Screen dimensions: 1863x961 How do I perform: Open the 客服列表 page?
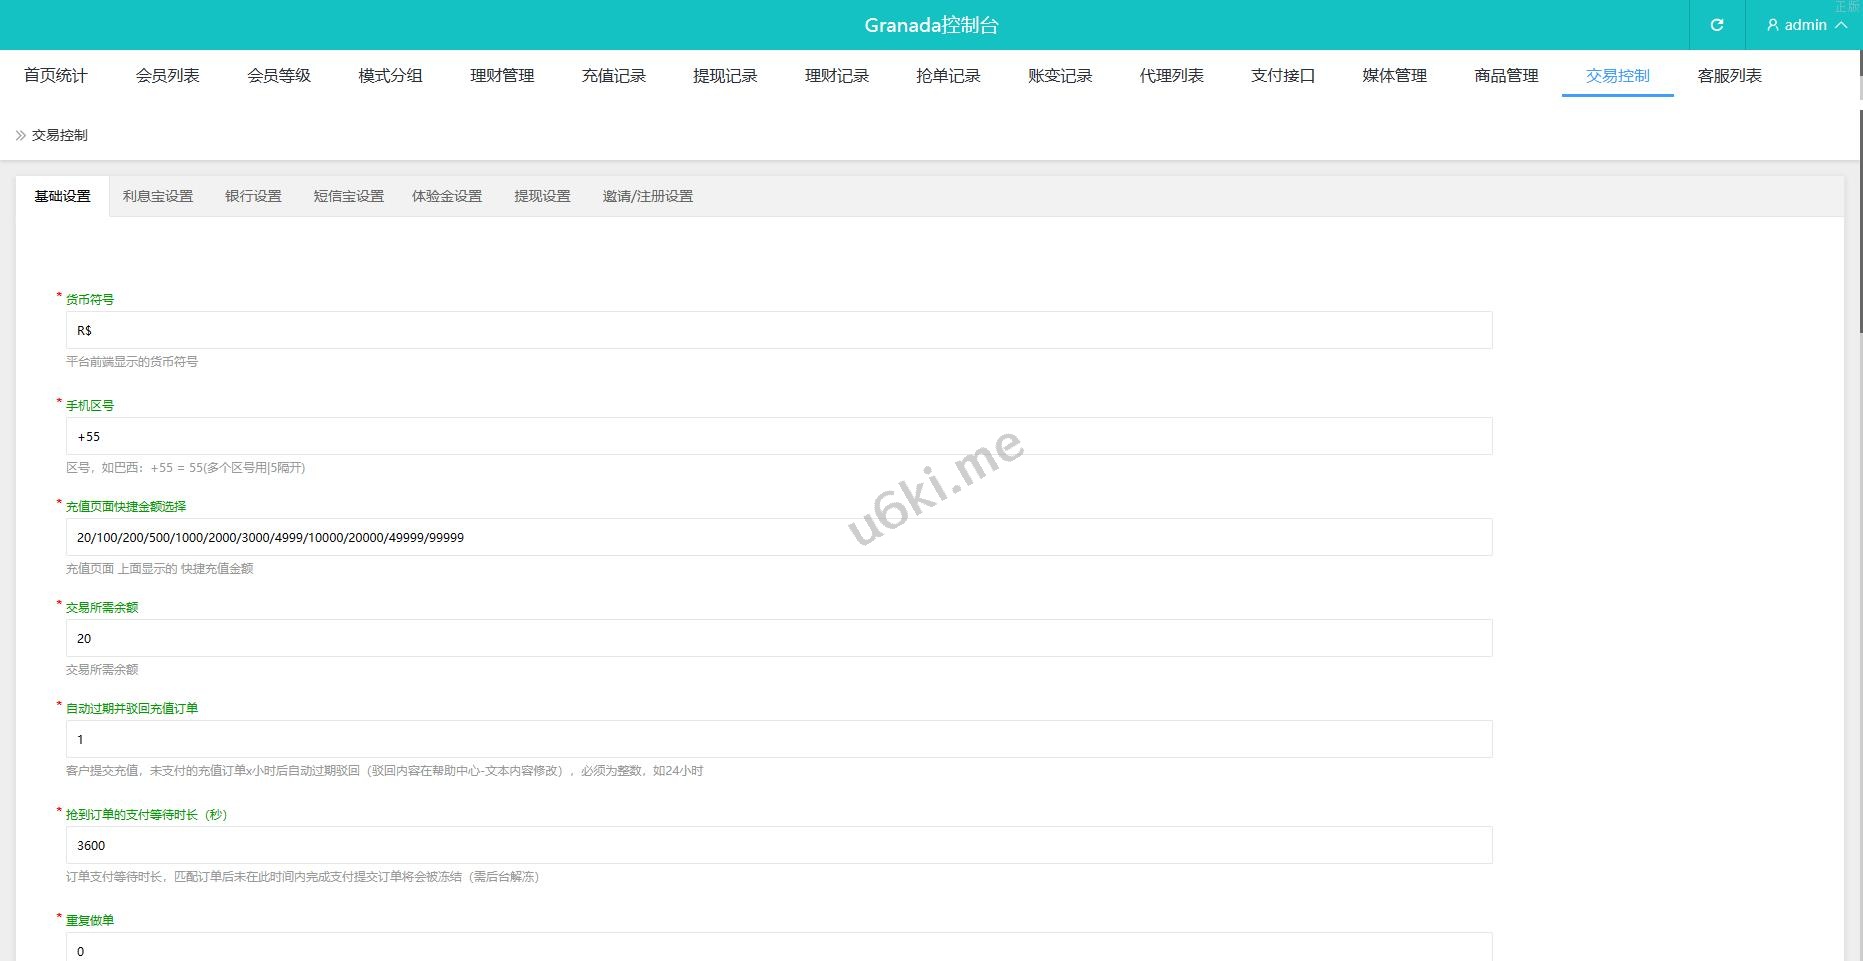pos(1729,76)
